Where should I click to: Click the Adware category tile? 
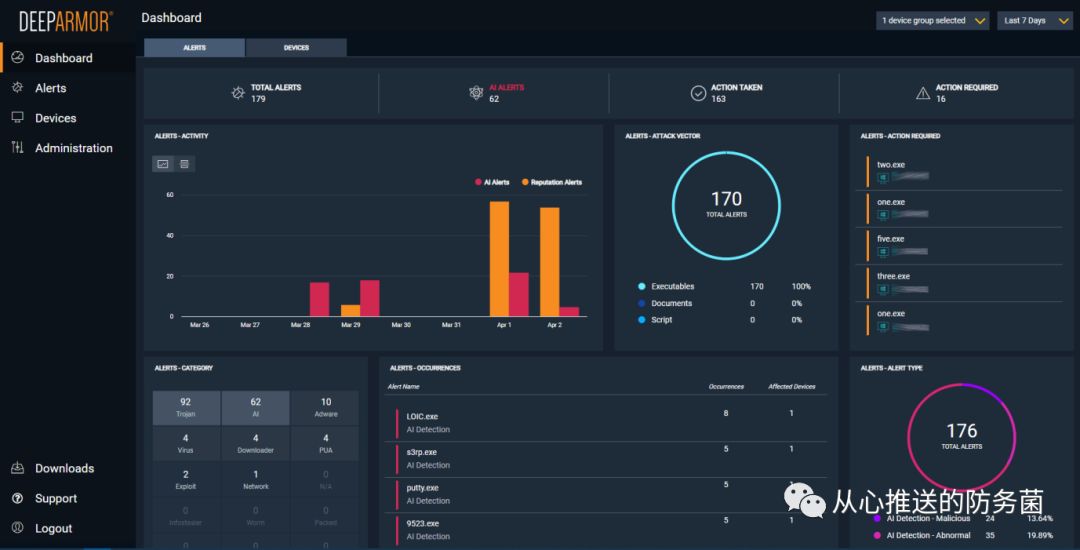click(325, 408)
